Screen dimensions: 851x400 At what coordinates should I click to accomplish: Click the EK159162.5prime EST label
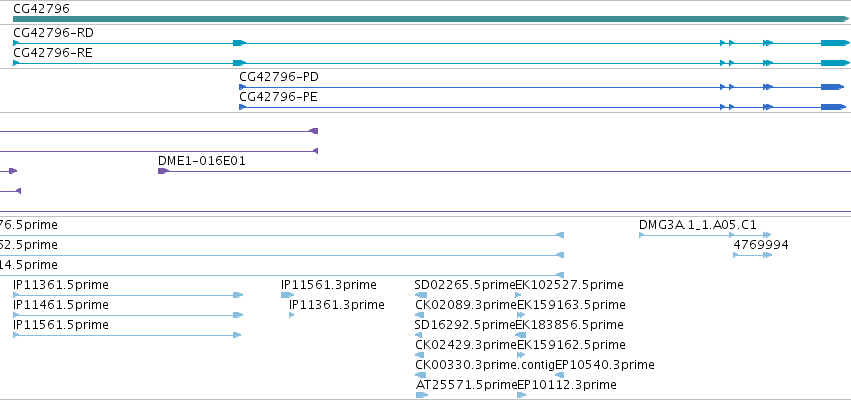(571, 345)
